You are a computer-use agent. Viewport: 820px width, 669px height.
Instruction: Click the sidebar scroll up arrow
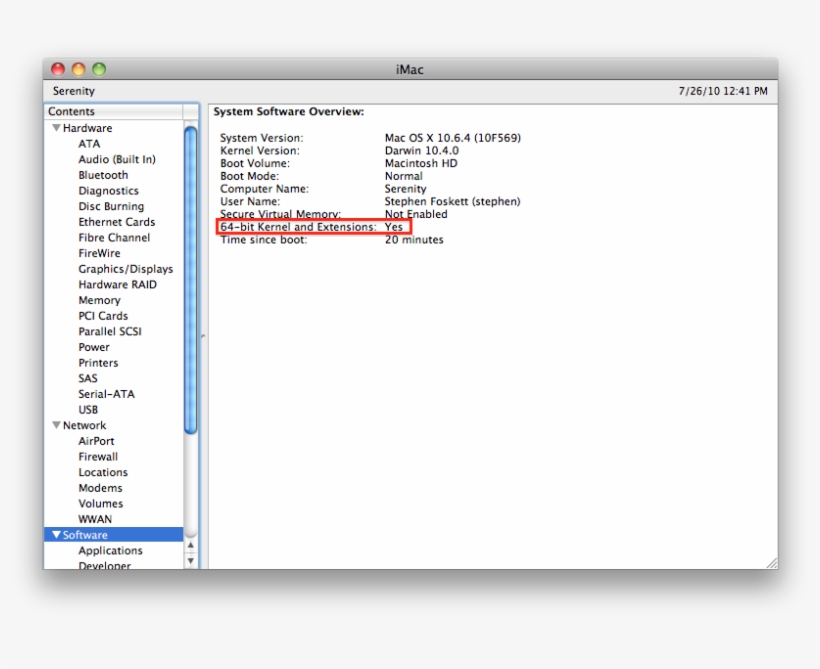coord(191,546)
